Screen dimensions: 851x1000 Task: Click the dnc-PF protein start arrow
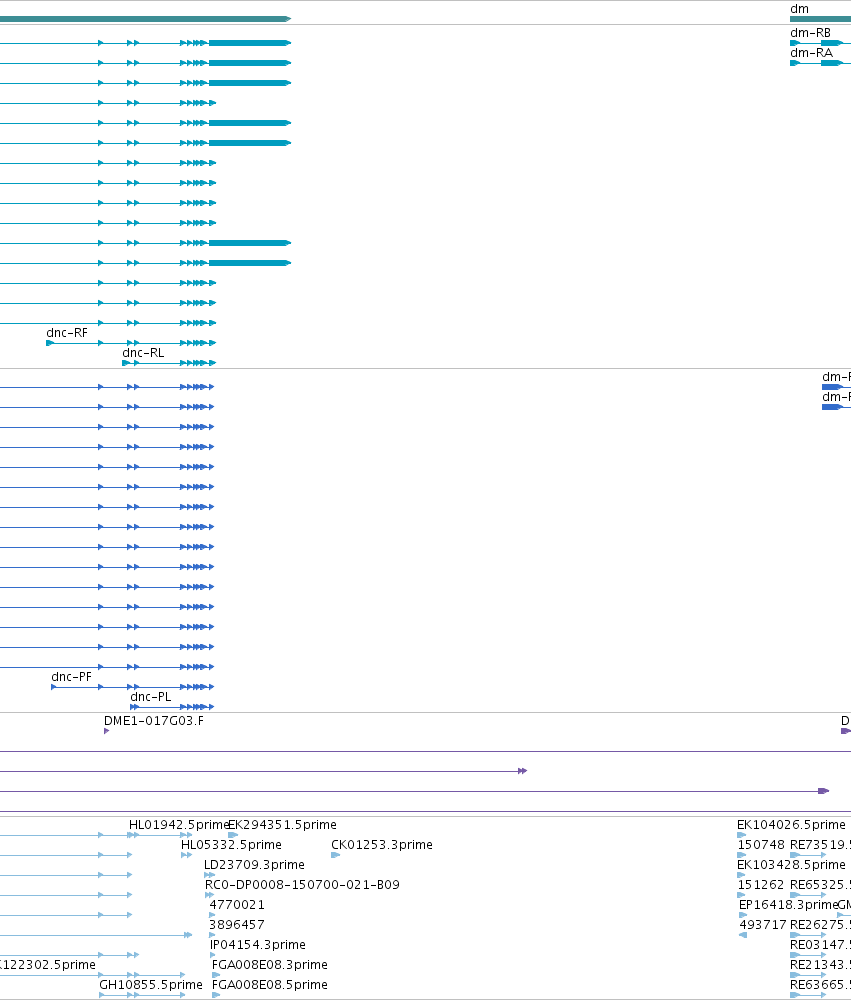(x=54, y=687)
